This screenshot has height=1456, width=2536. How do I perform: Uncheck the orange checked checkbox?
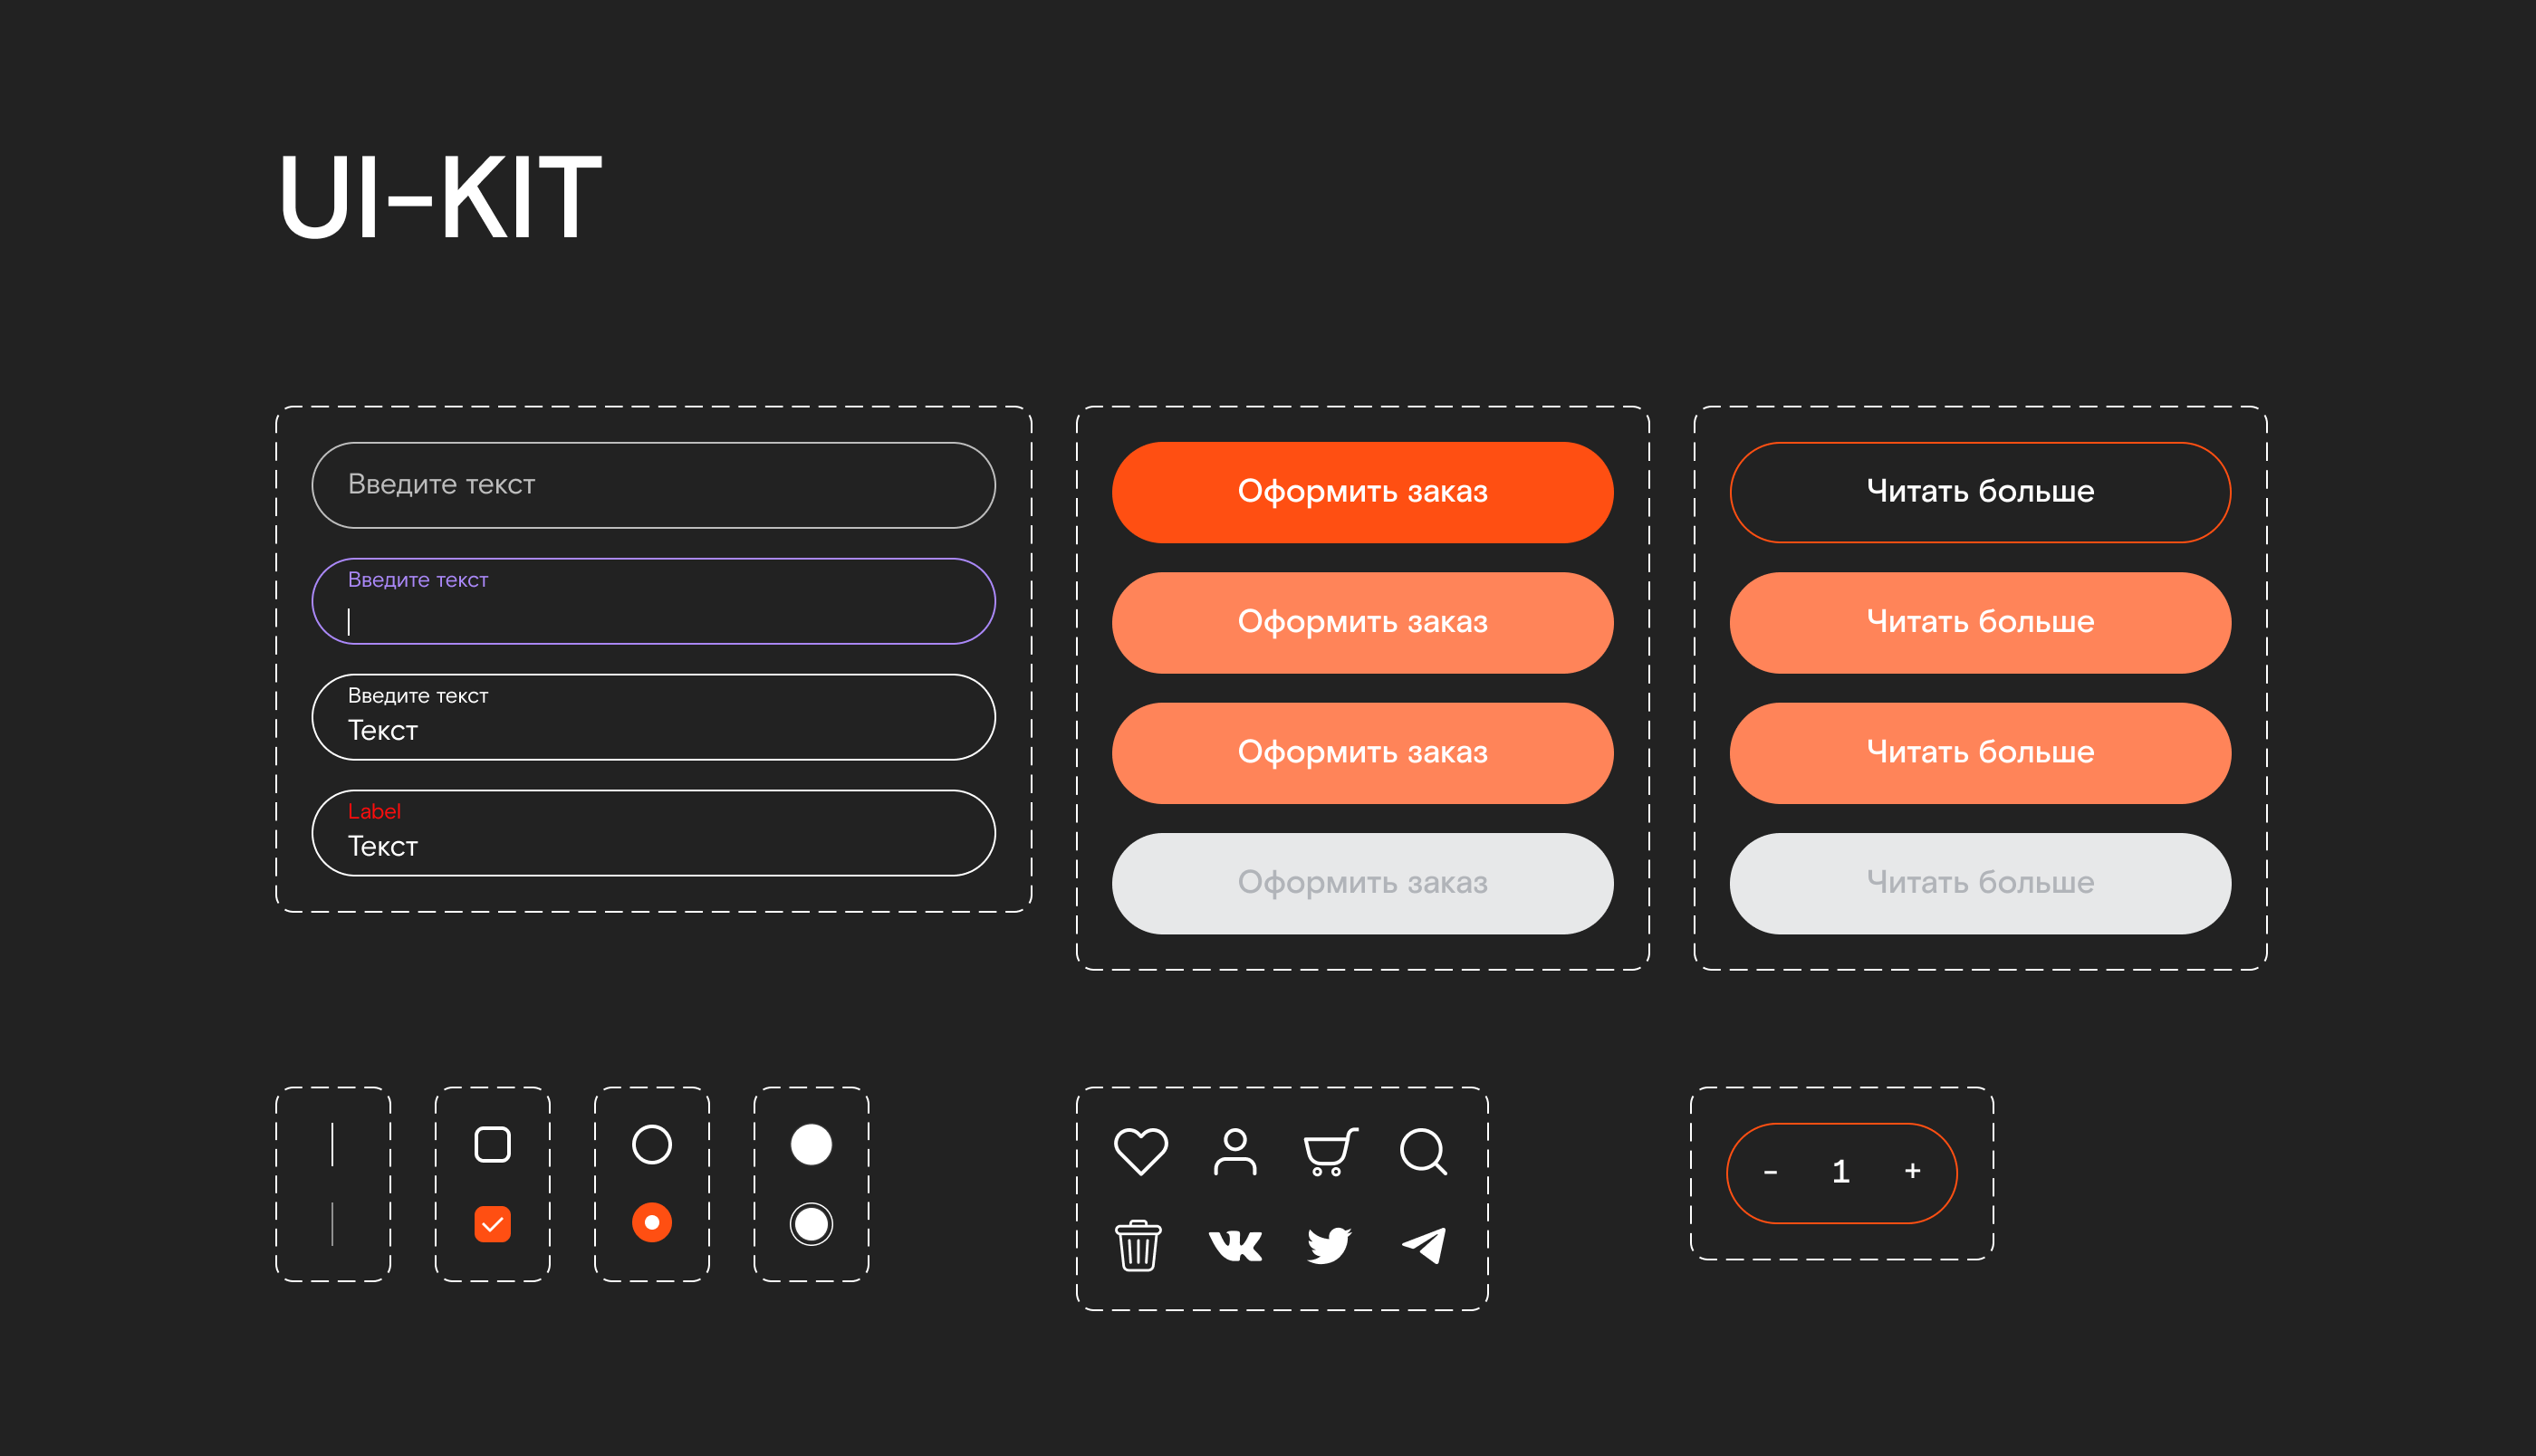(492, 1223)
